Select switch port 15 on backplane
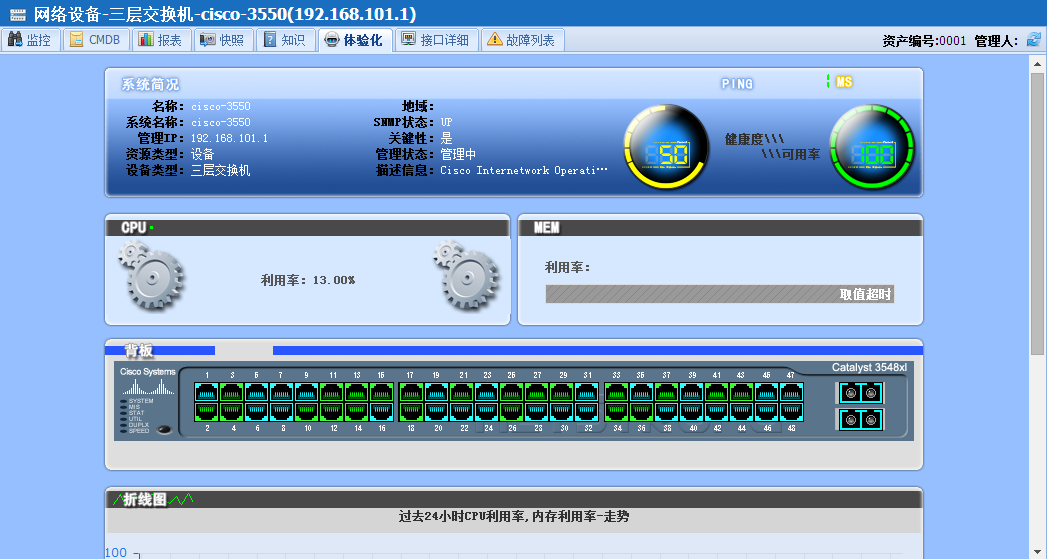The width and height of the screenshot is (1047, 559). [x=382, y=391]
